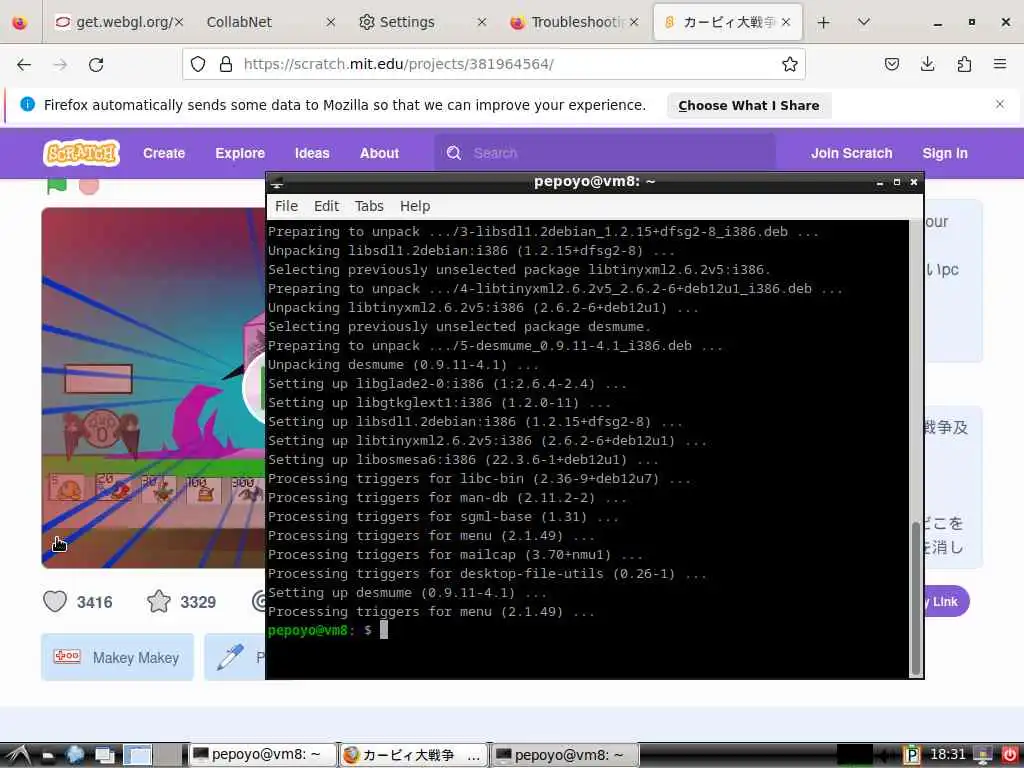Close the CollabNet tab
The image size is (1024, 768).
pos(330,22)
